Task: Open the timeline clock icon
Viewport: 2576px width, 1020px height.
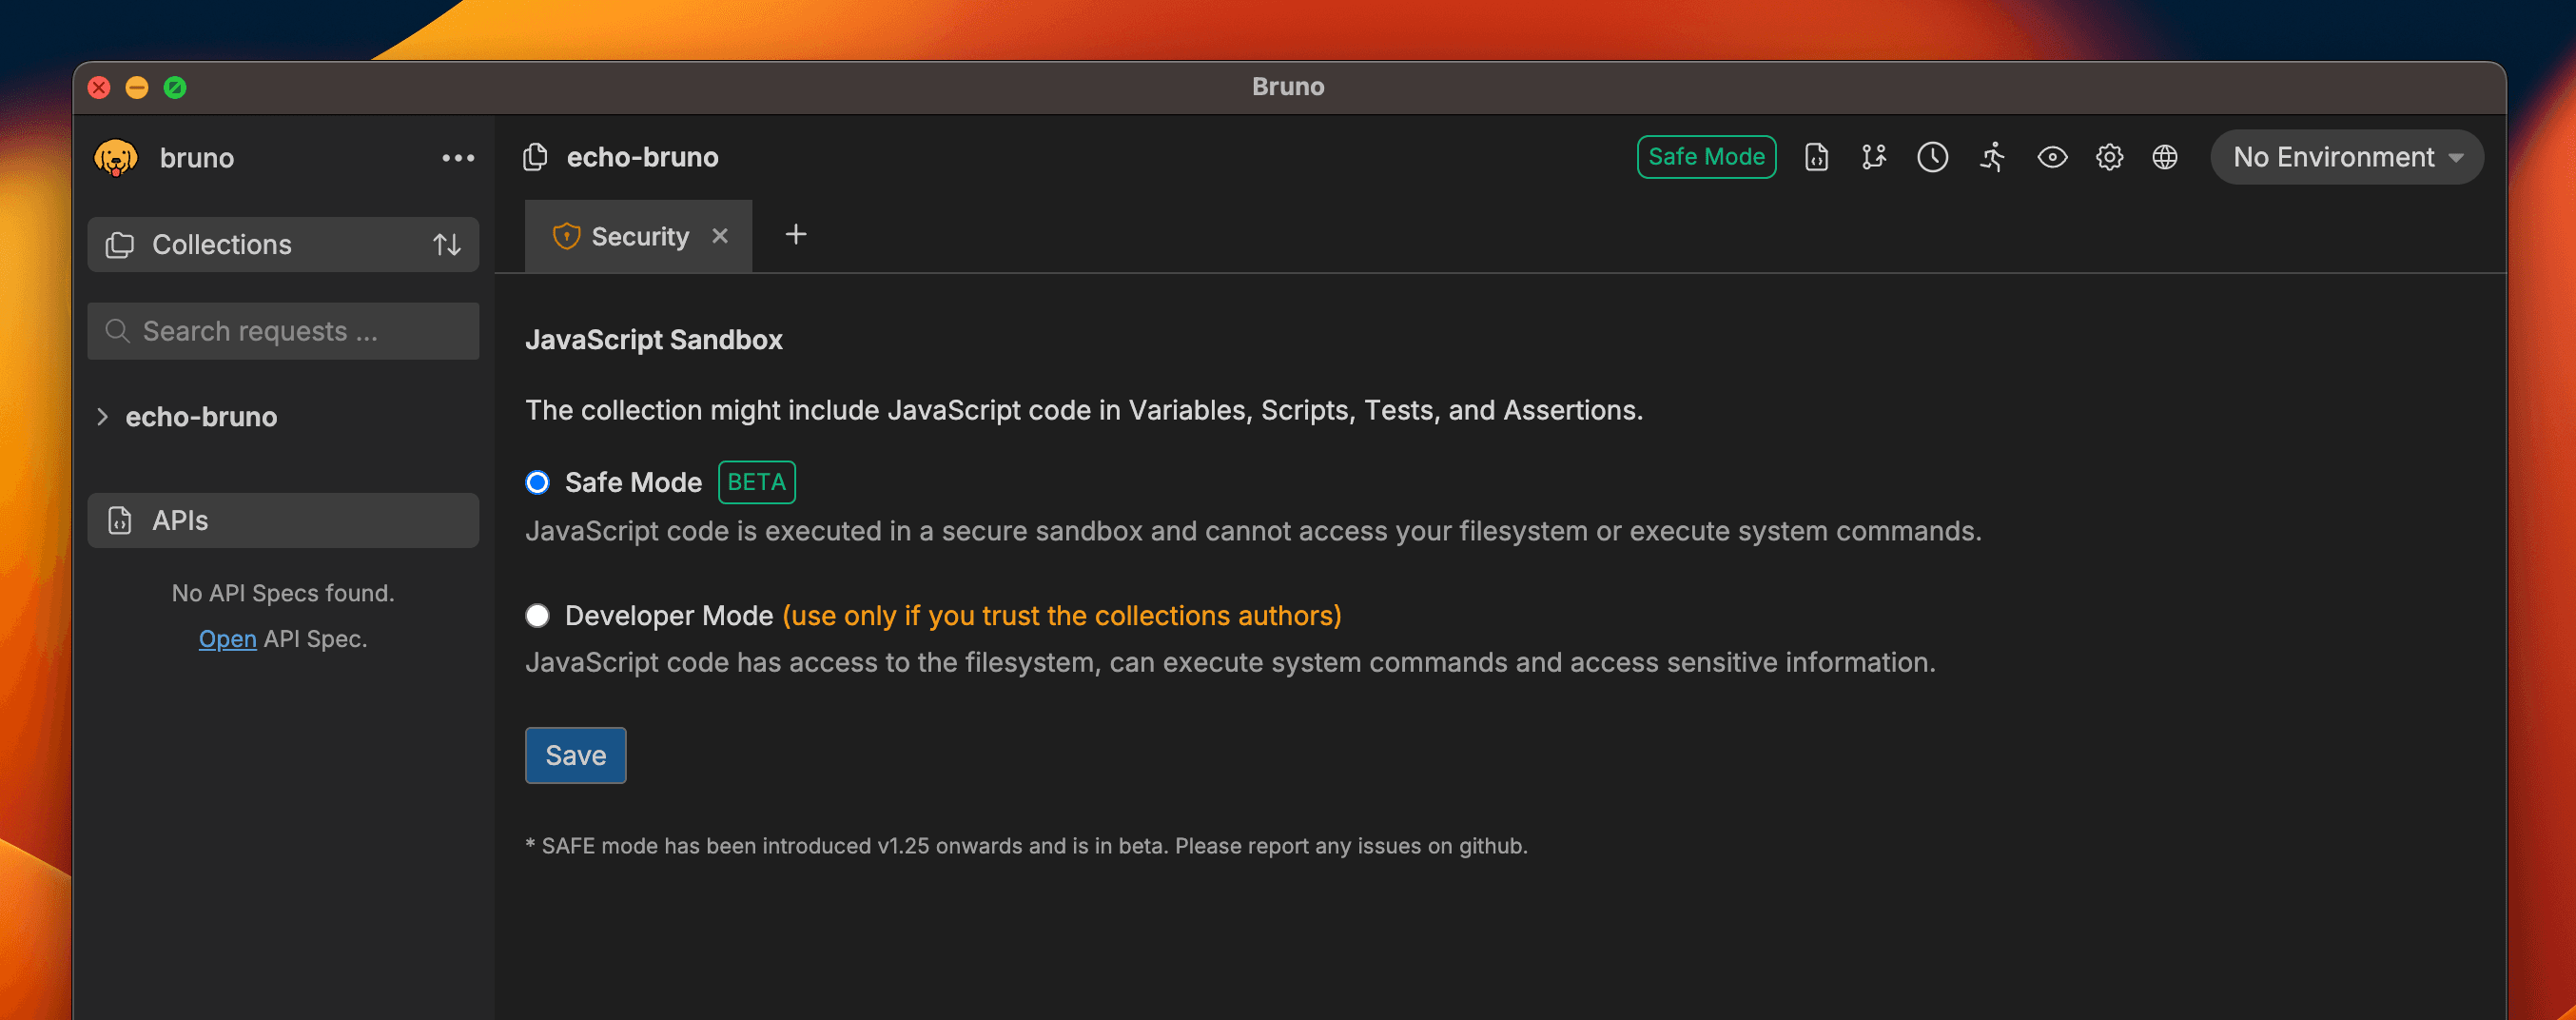Action: tap(1932, 158)
